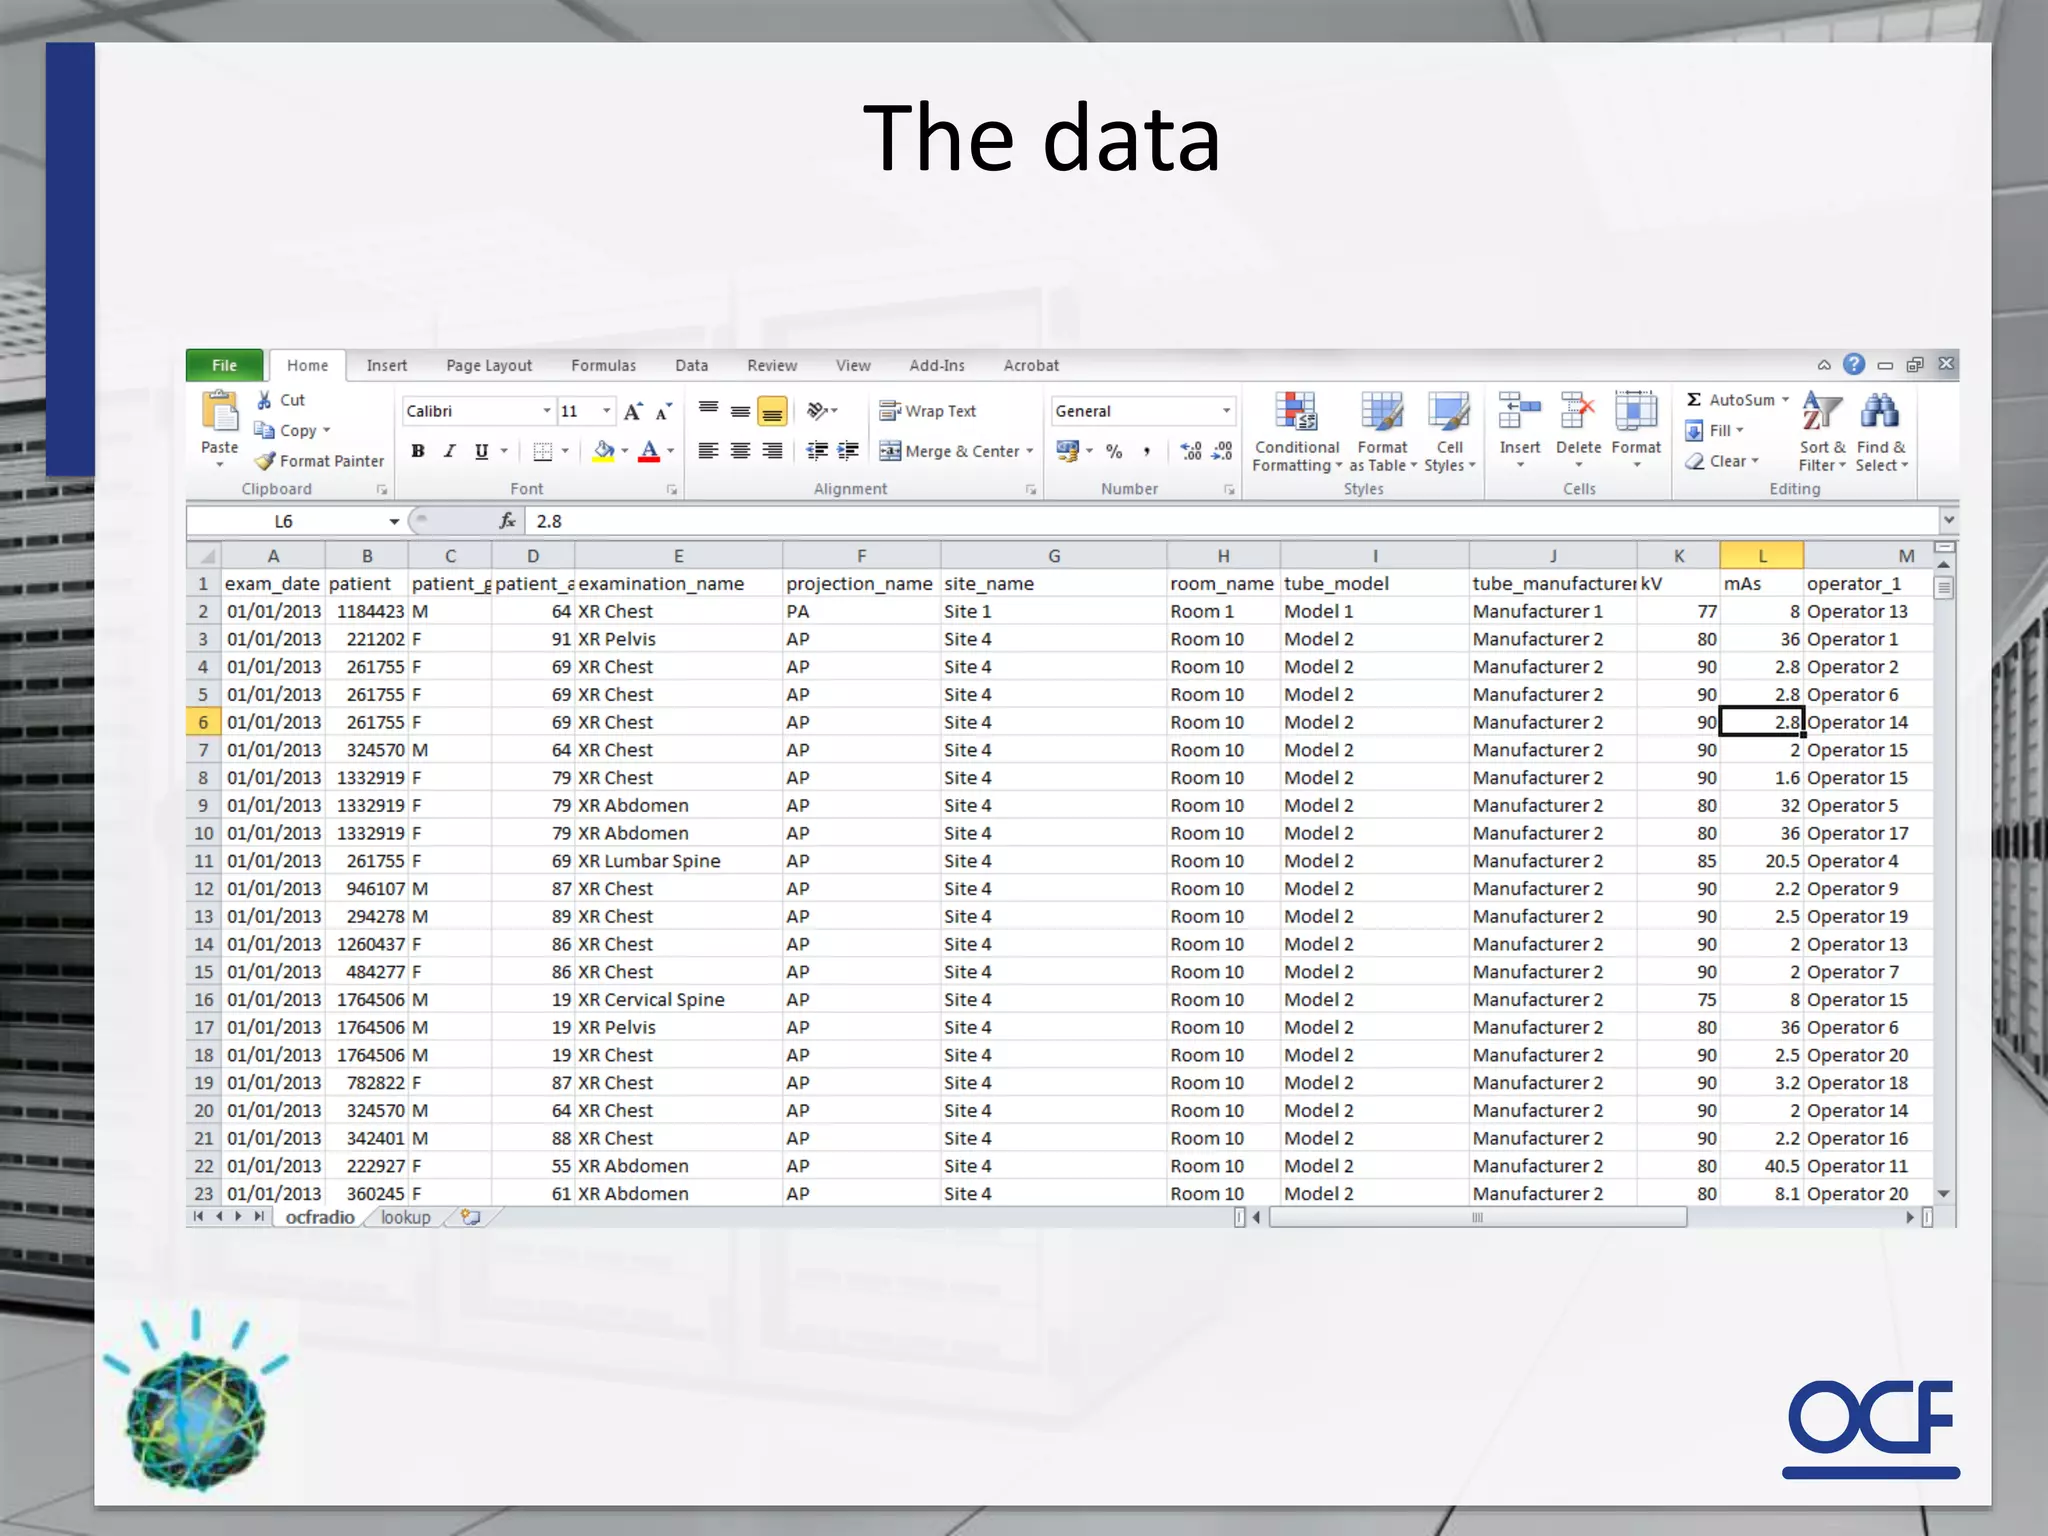
Task: Expand the orientation dropdown
Action: [833, 411]
